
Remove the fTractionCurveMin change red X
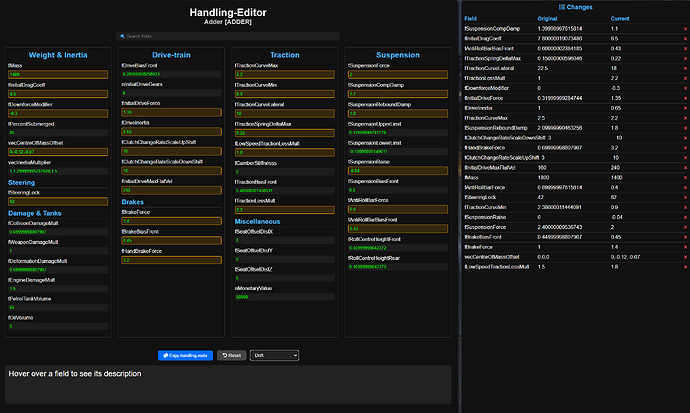click(x=685, y=208)
